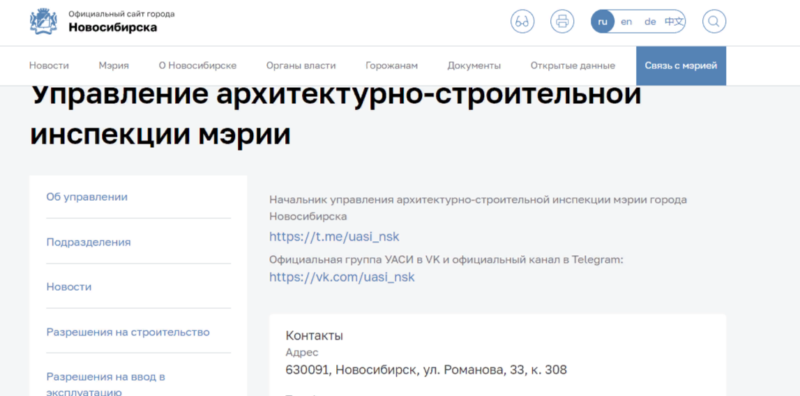Viewport: 800px width, 396px height.
Task: Click the Адрес label
Action: 302,353
